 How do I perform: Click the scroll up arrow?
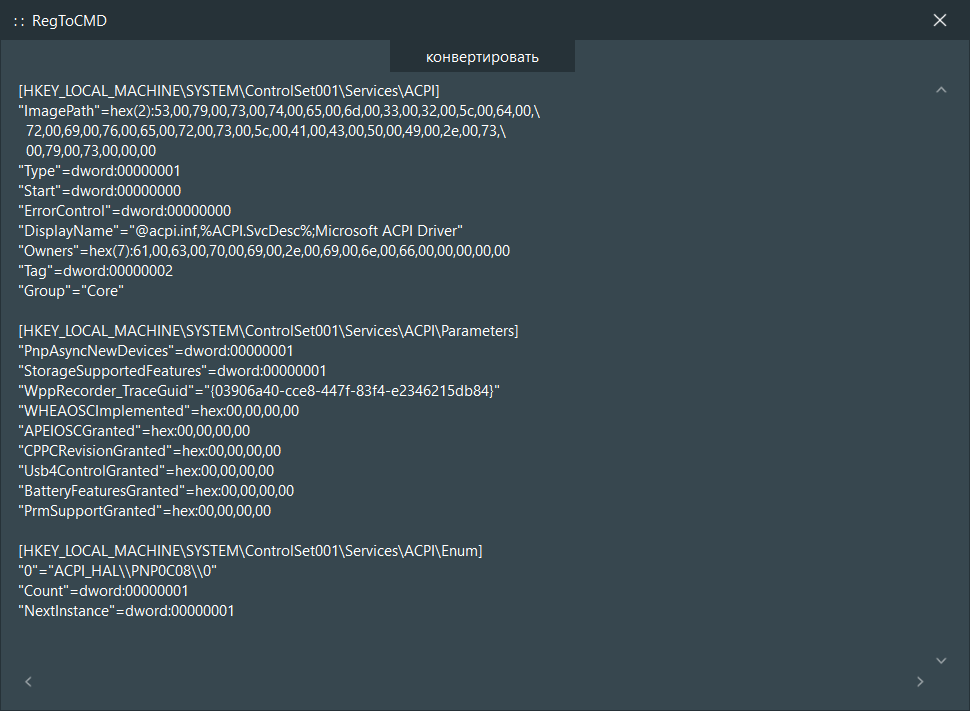coord(940,91)
